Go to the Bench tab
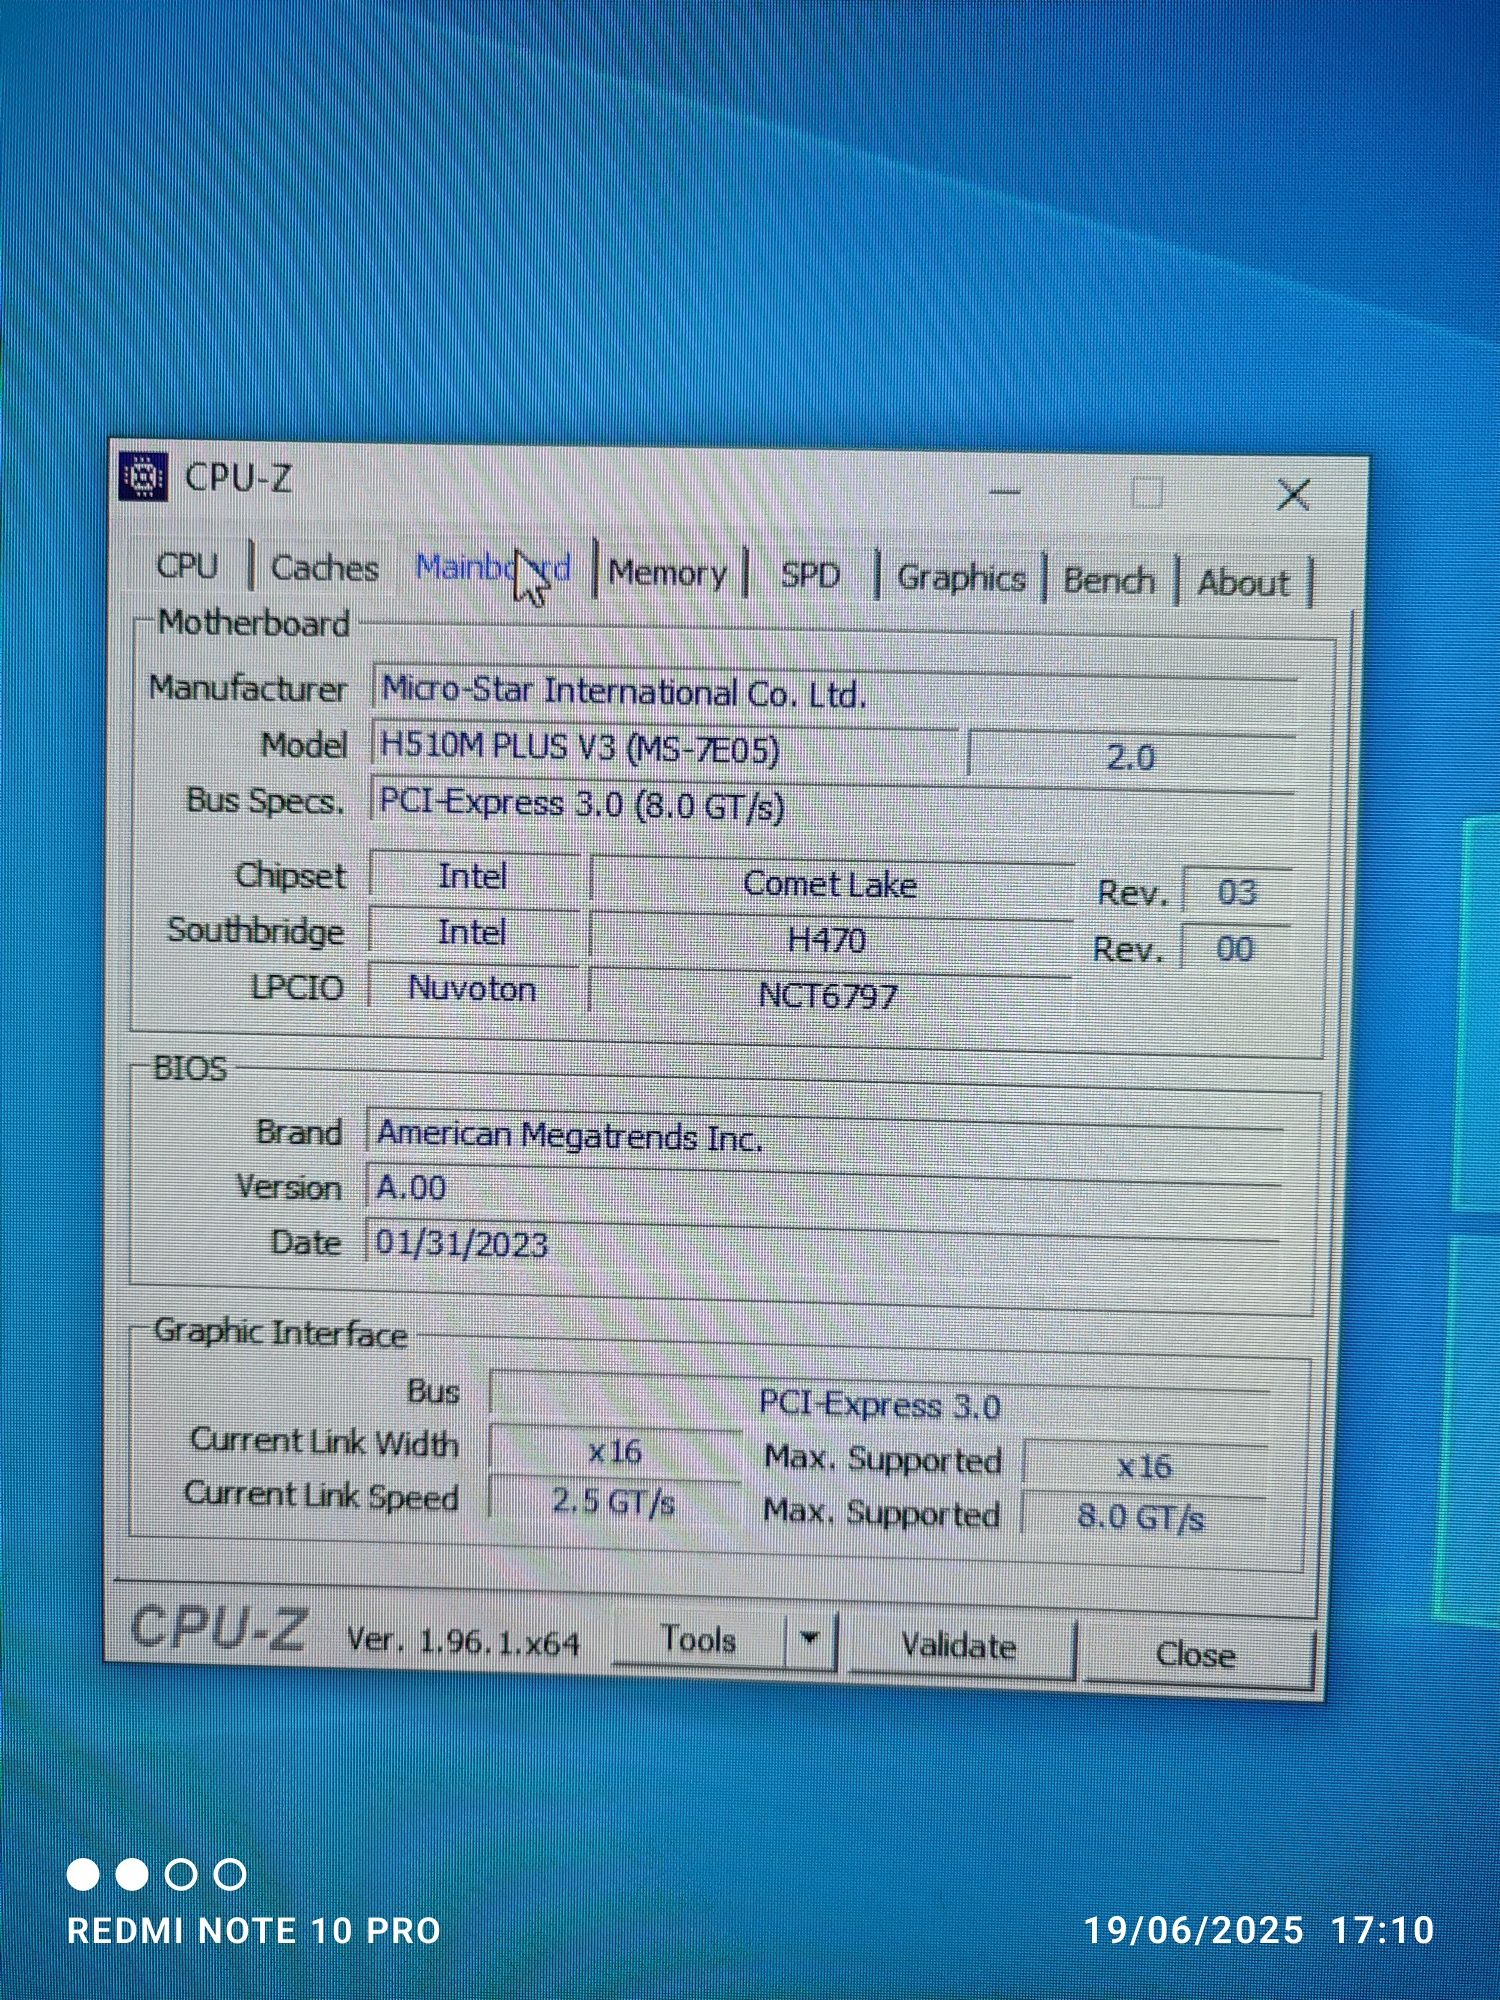 1109,580
